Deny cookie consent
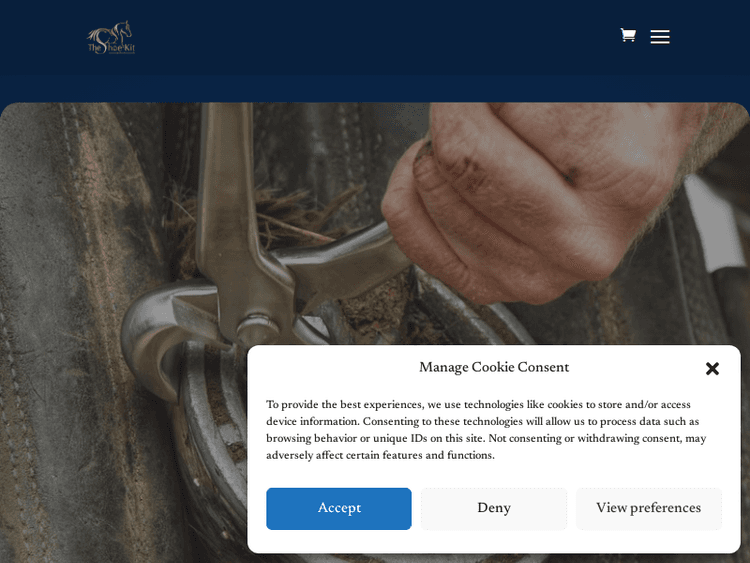This screenshot has height=563, width=750. point(494,508)
